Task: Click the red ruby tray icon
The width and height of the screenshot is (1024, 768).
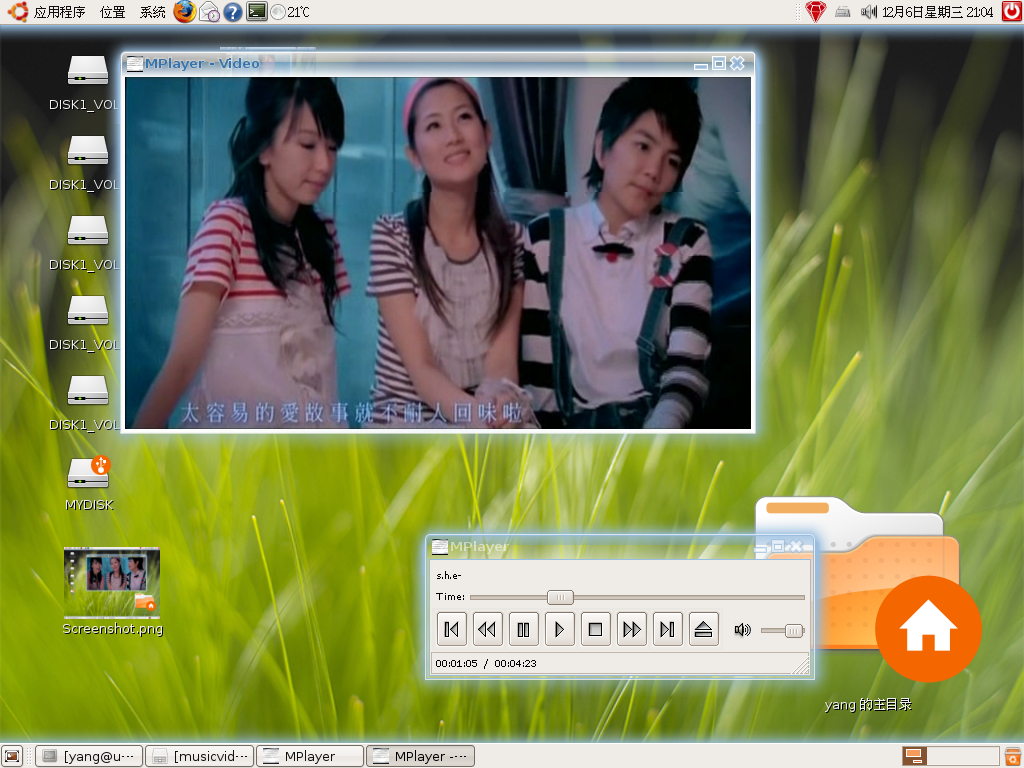Action: pyautogui.click(x=815, y=11)
